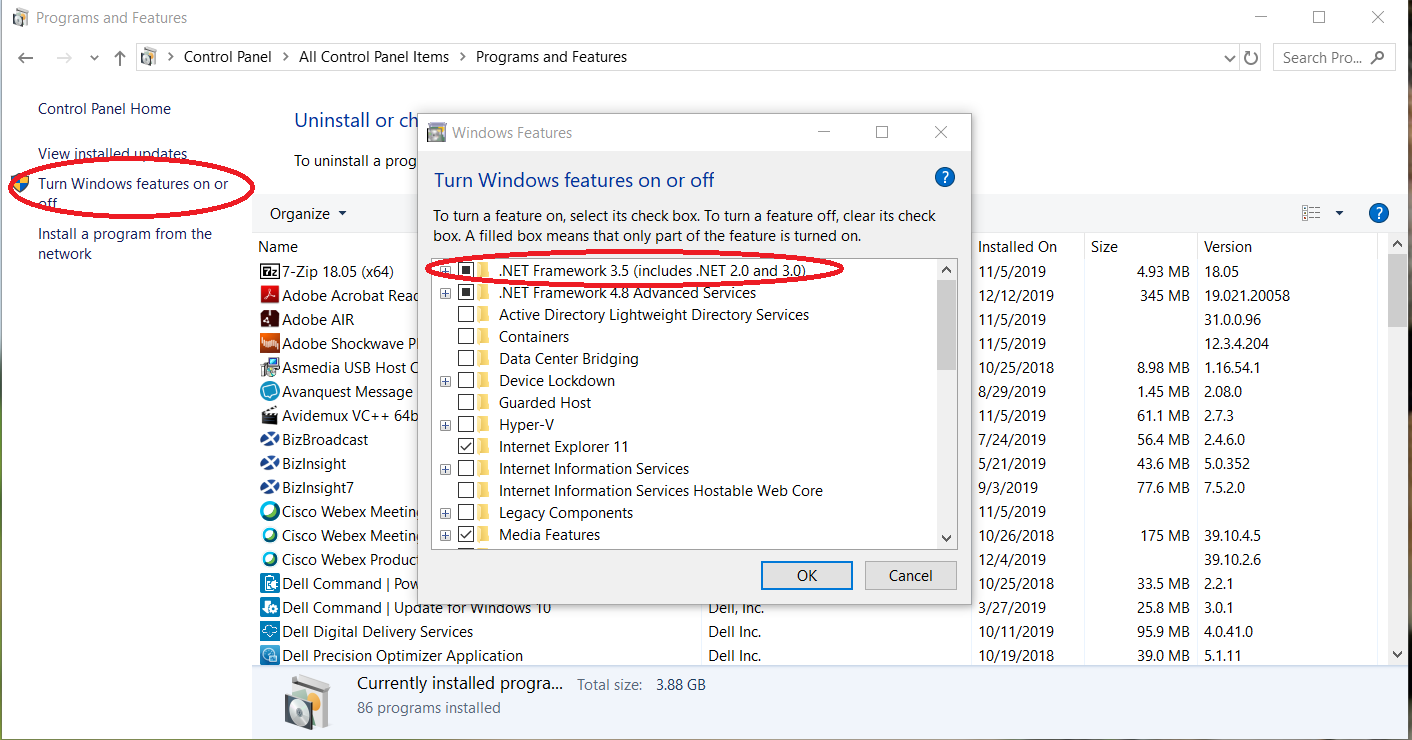1412x740 pixels.
Task: Click Cancel in Windows Features dialog
Action: [910, 575]
